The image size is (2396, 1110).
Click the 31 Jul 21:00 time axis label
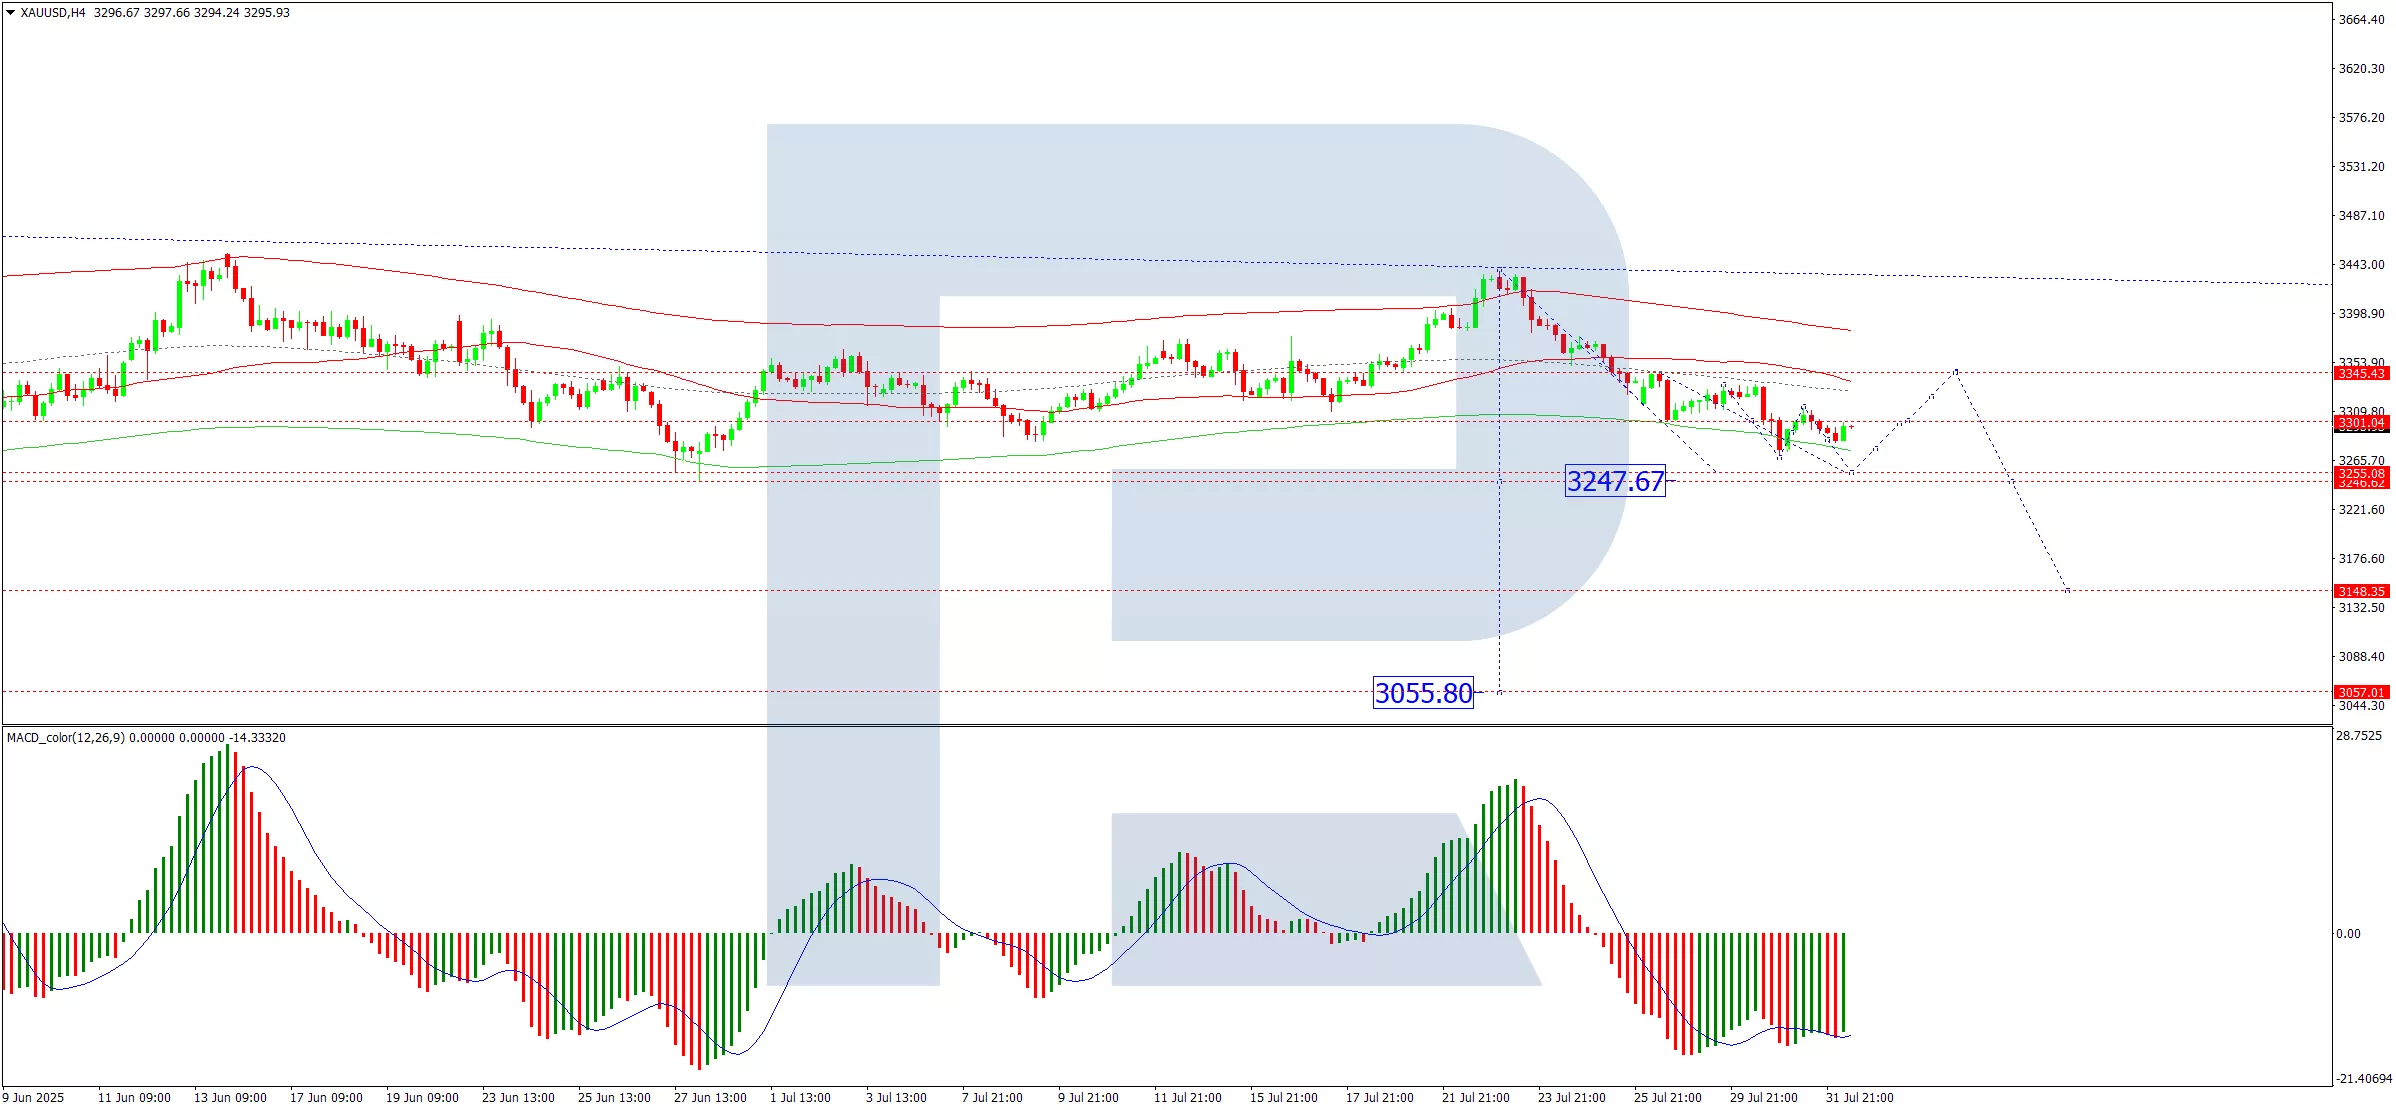point(1859,1098)
